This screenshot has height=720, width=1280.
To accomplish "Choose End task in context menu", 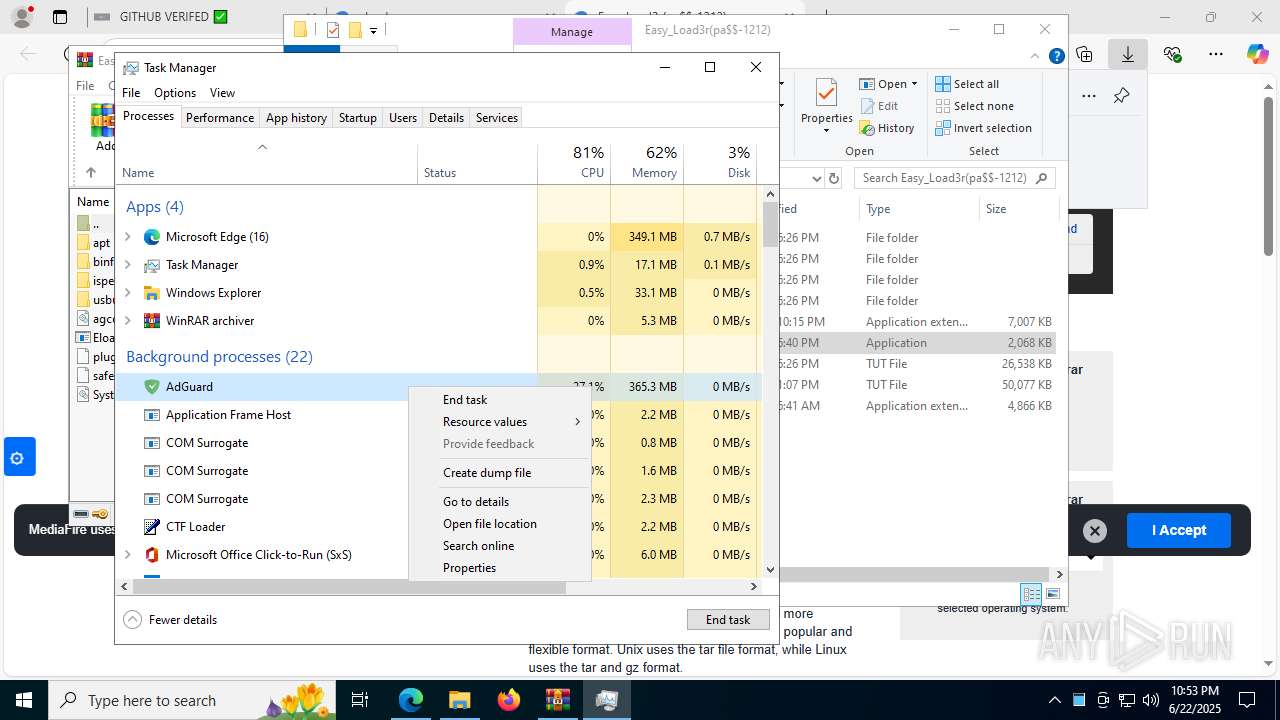I will [x=500, y=400].
